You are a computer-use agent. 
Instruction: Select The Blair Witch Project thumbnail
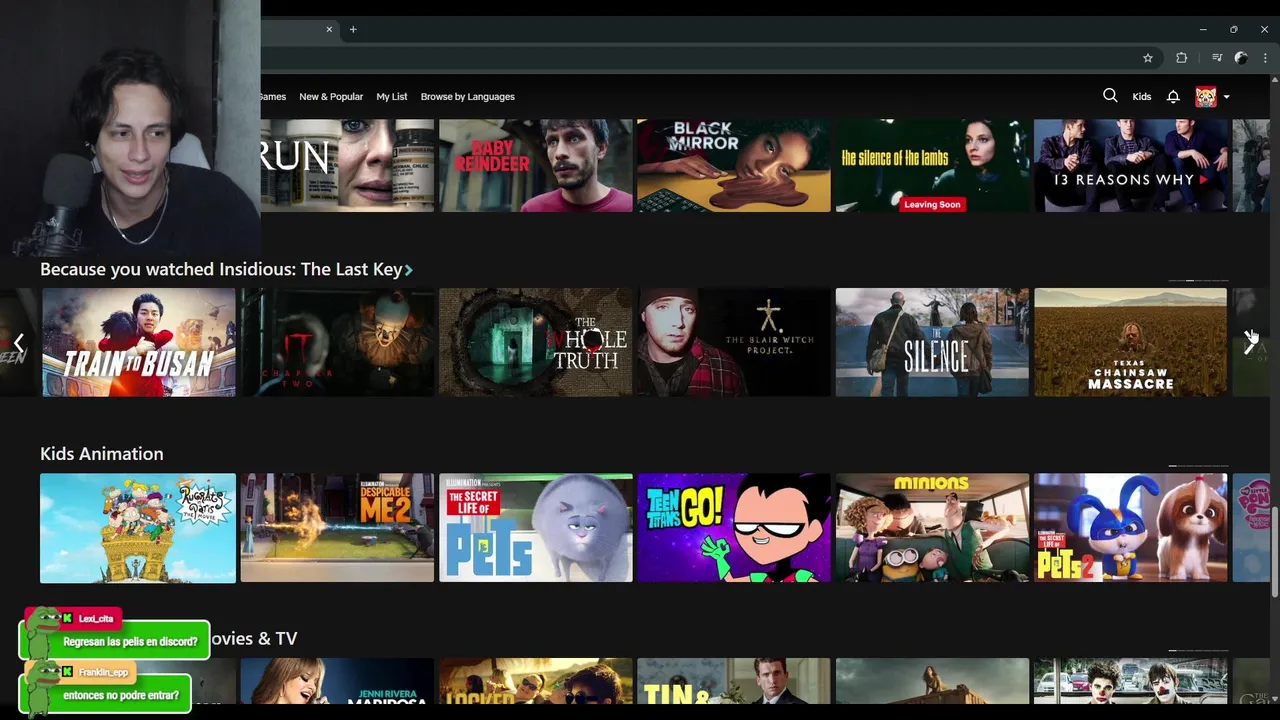coord(734,342)
